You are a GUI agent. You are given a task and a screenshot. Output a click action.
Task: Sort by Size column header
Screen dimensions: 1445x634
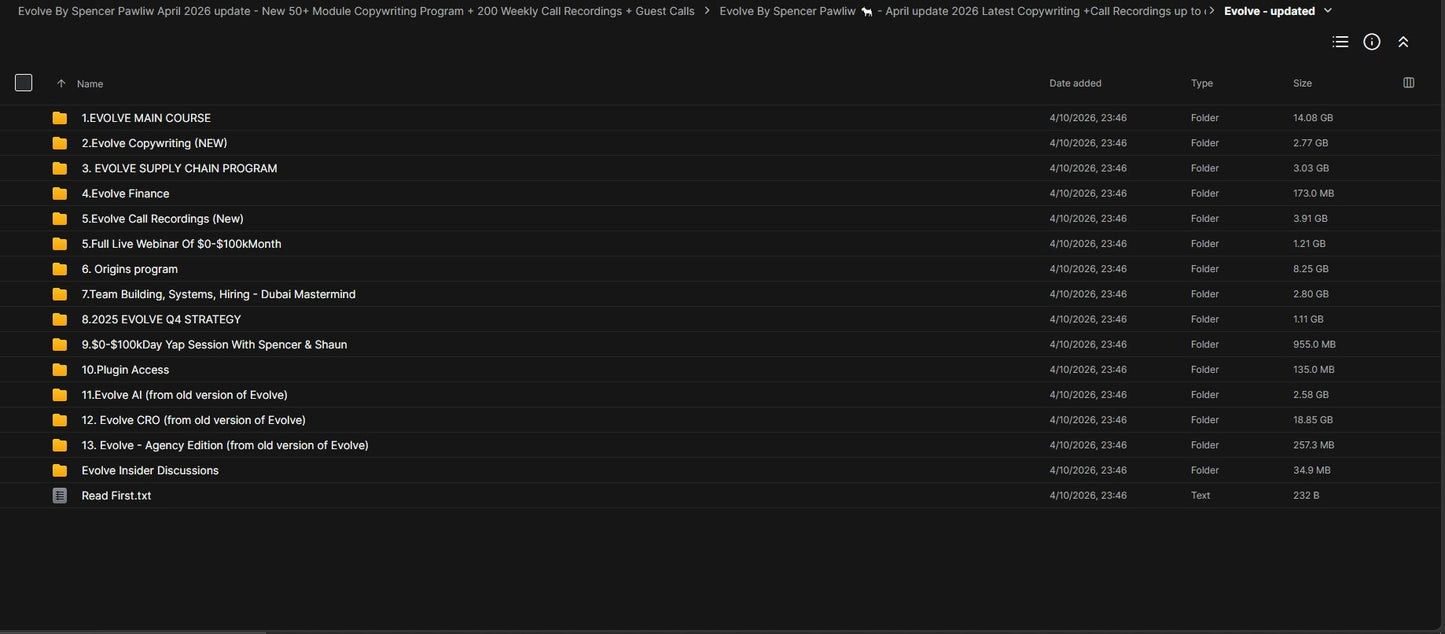pos(1302,83)
